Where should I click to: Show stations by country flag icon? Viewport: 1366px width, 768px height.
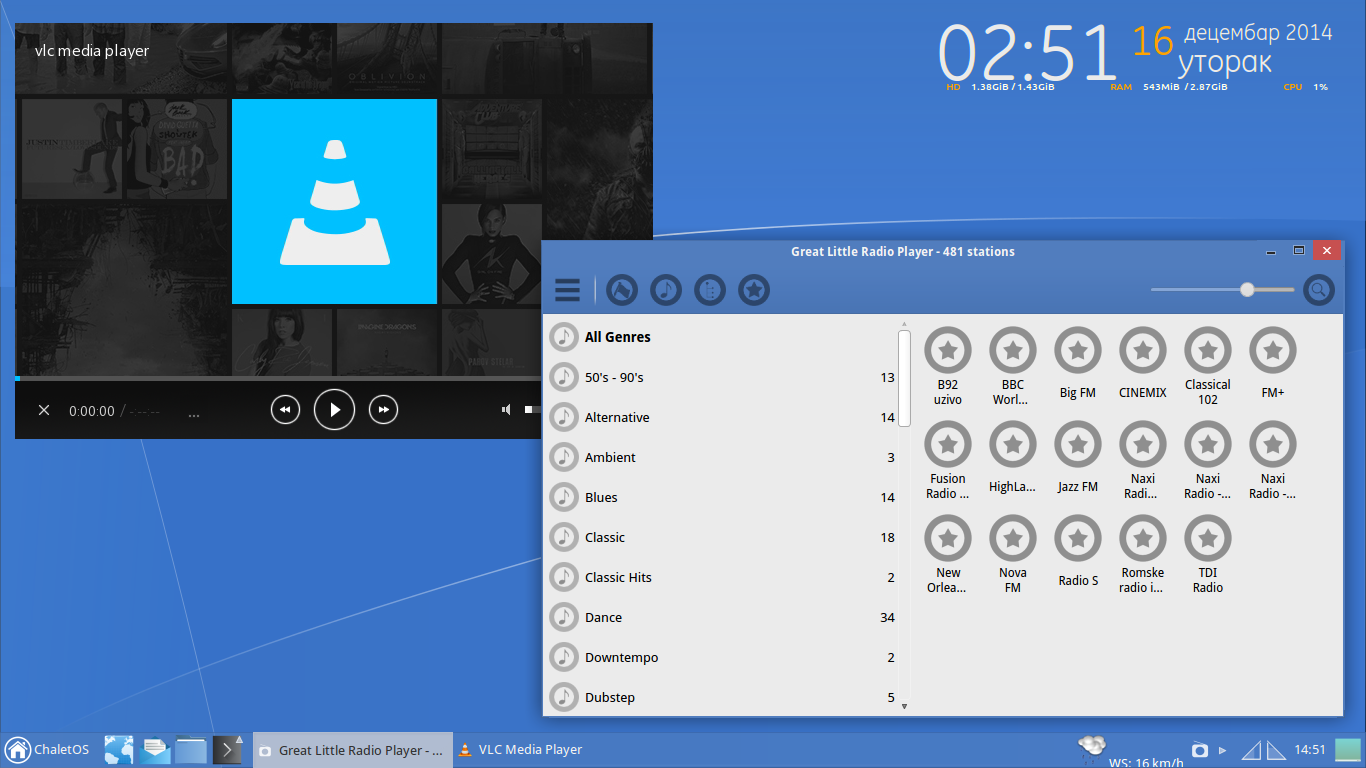pyautogui.click(x=622, y=290)
